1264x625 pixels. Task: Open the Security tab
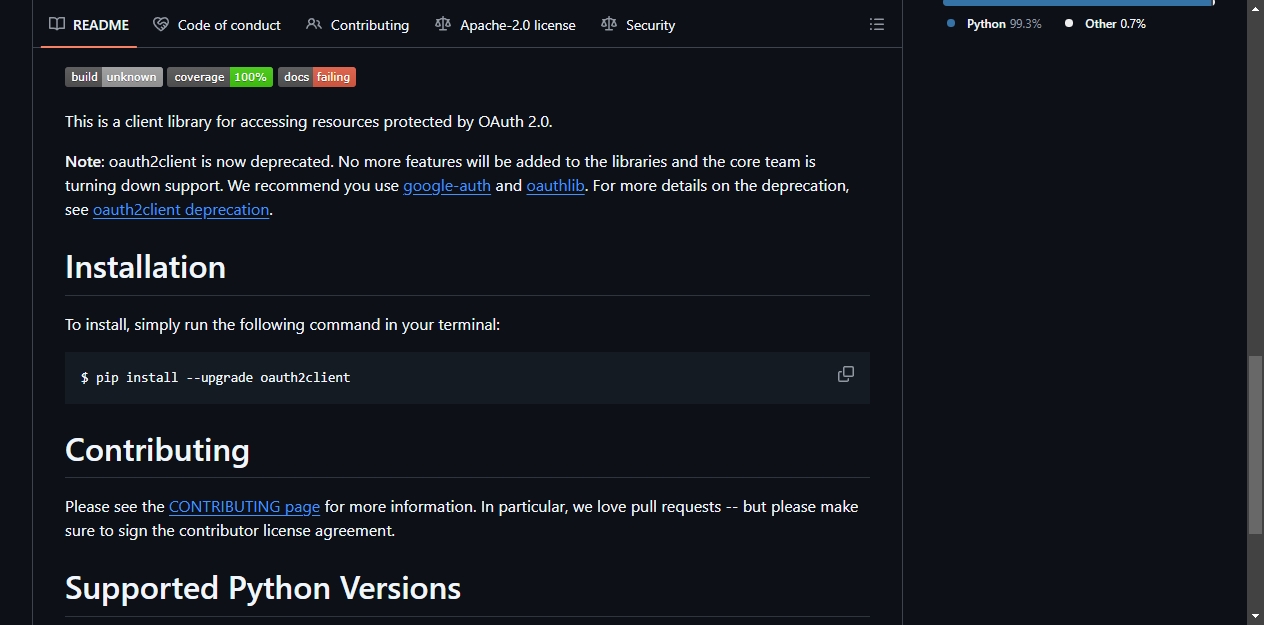pos(638,24)
